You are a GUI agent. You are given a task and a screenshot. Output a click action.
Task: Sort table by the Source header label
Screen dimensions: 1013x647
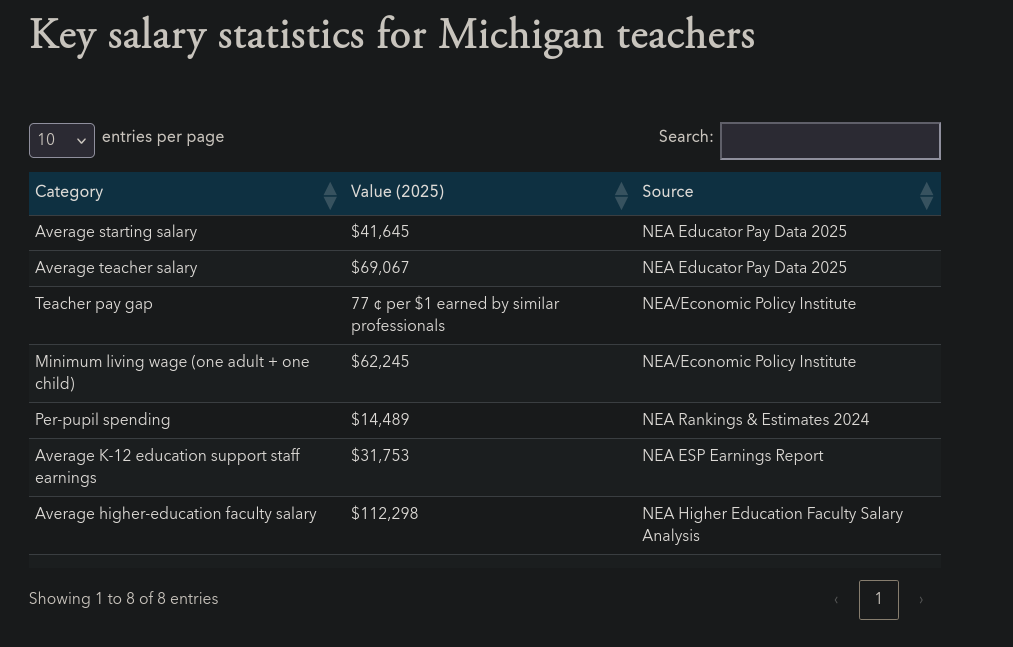[x=667, y=192]
